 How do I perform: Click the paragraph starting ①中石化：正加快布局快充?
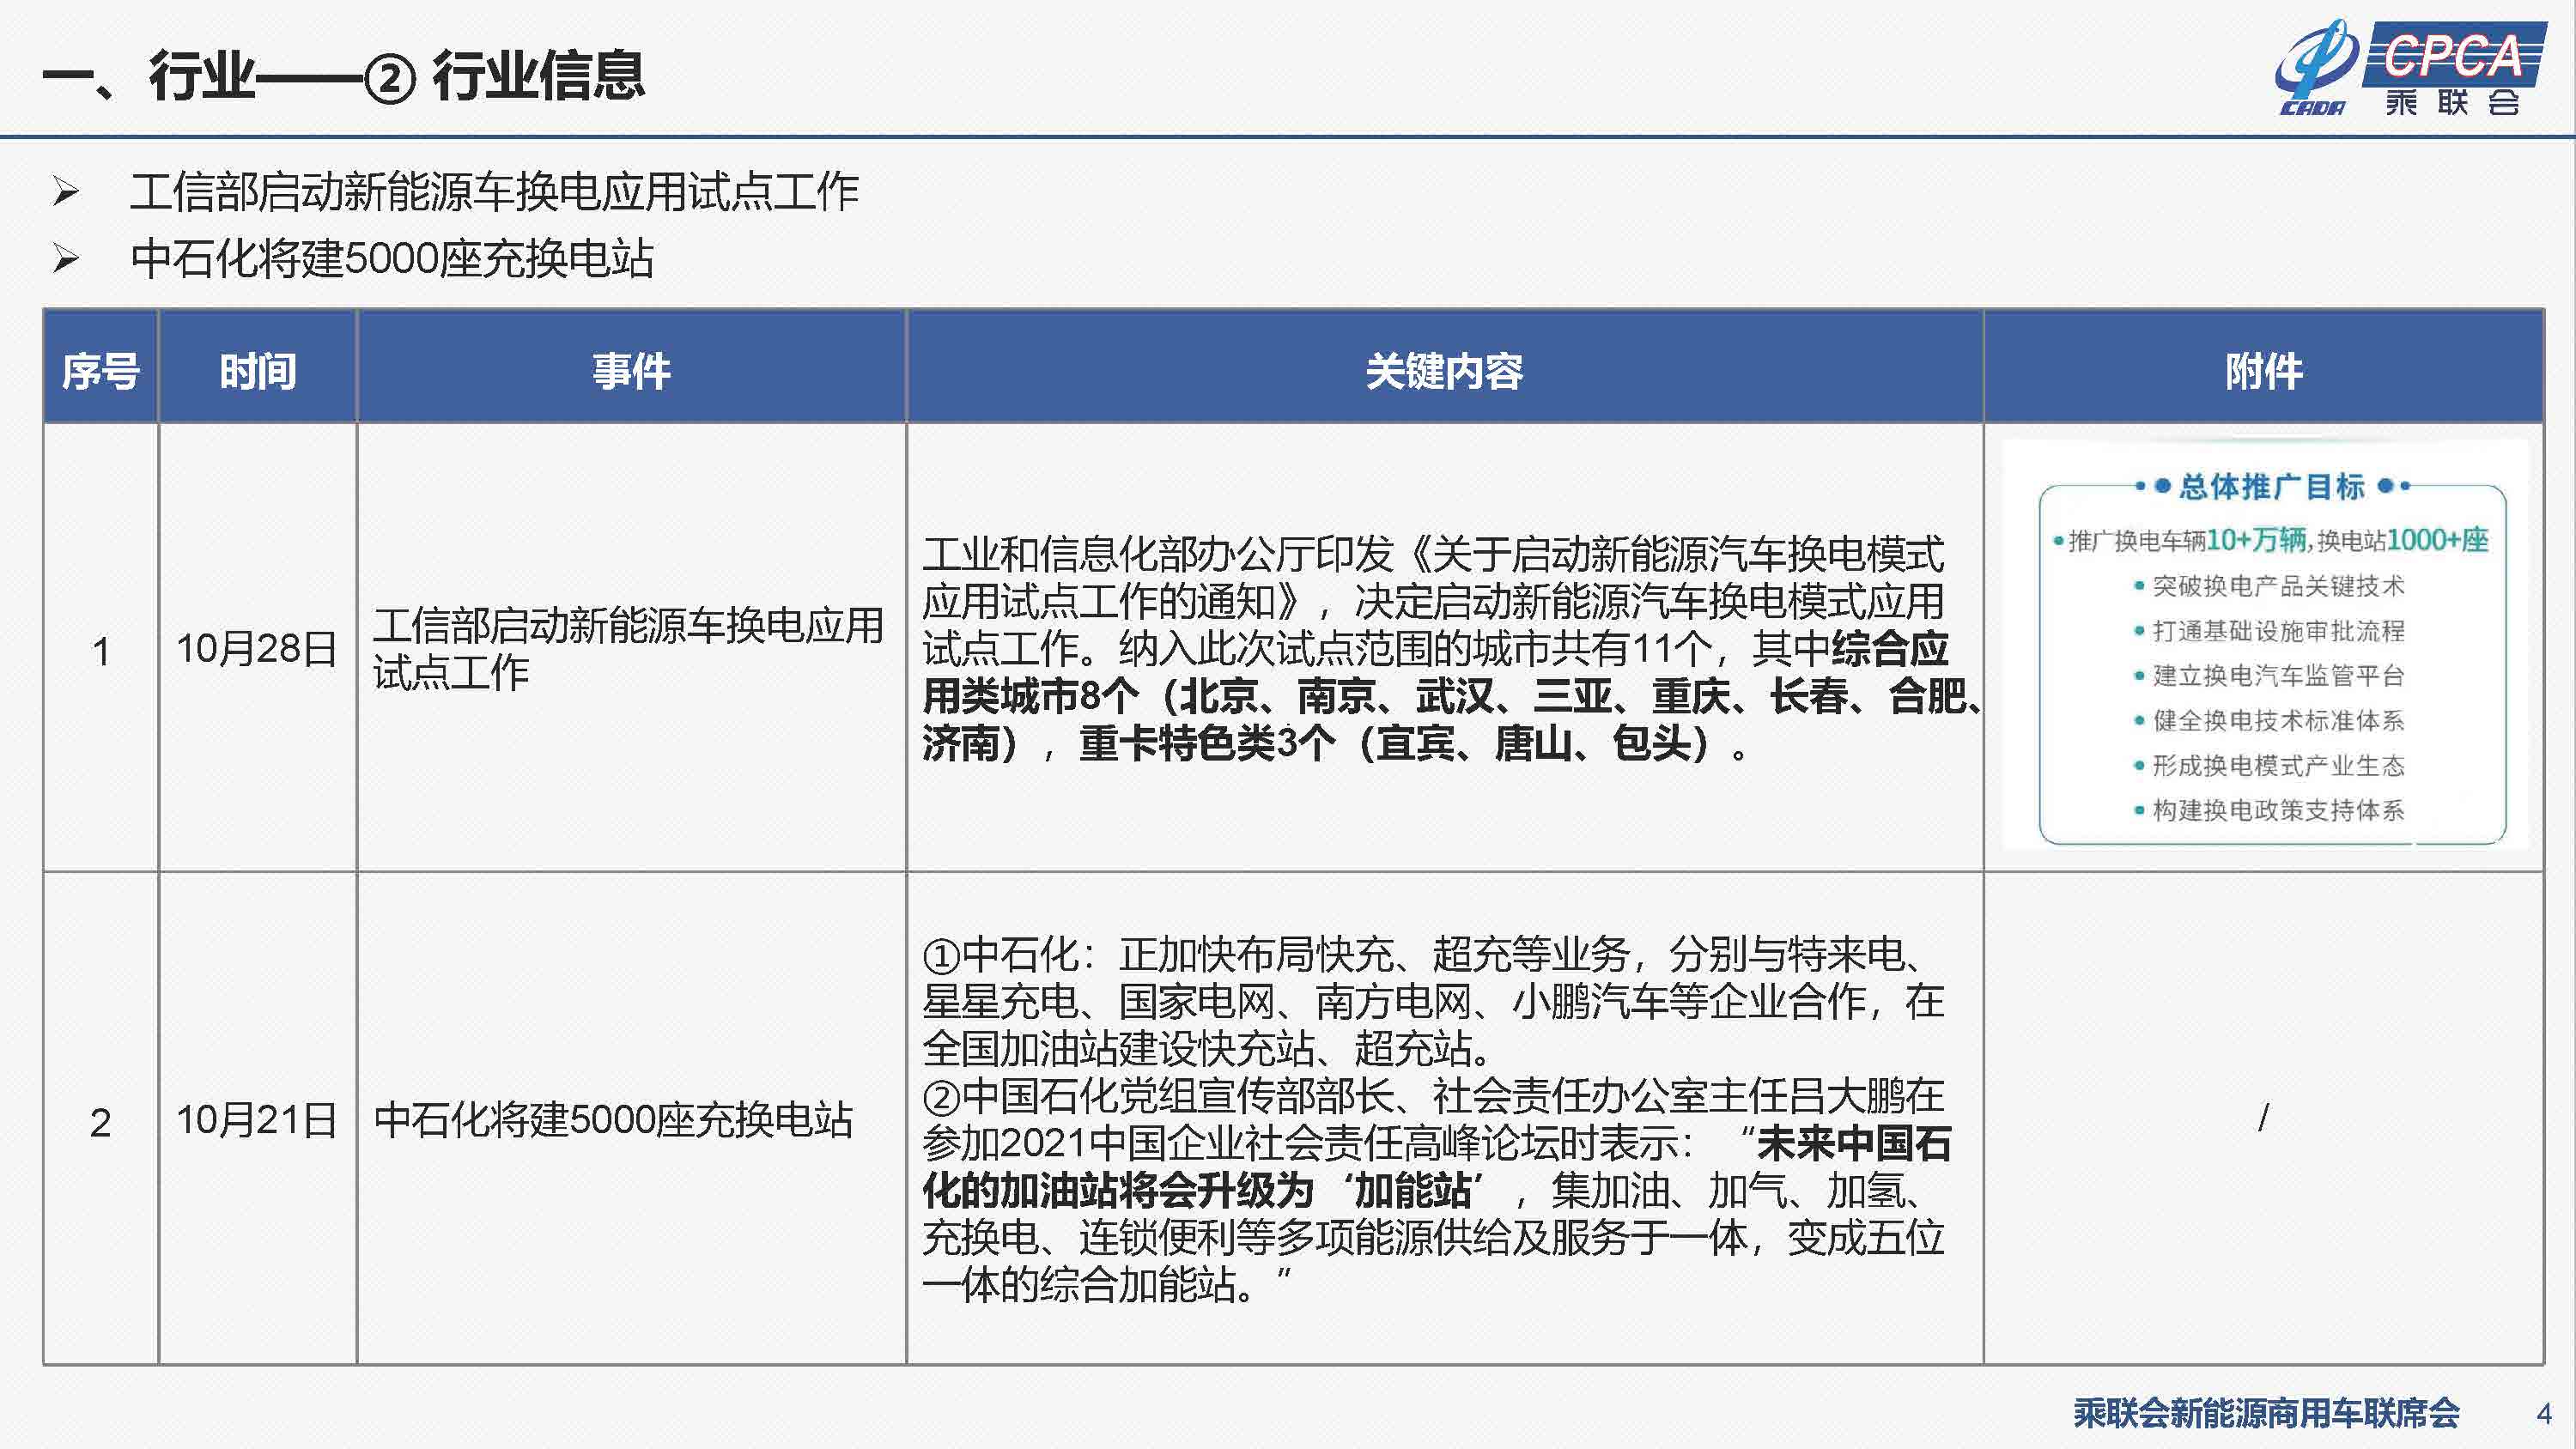(1433, 1001)
